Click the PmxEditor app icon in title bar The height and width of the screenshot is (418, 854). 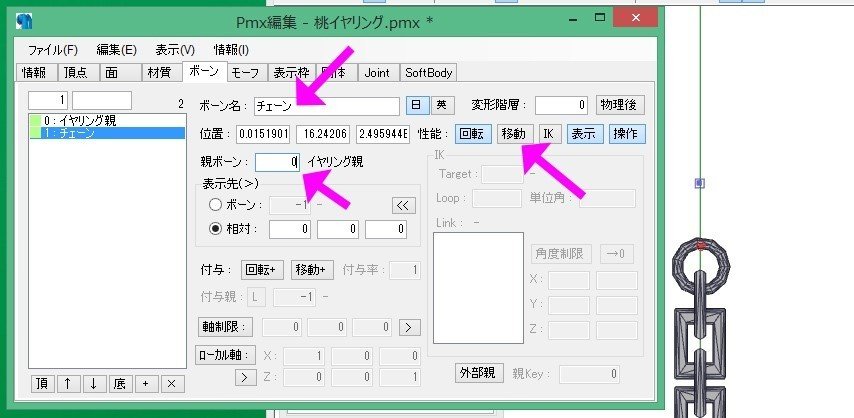point(24,21)
